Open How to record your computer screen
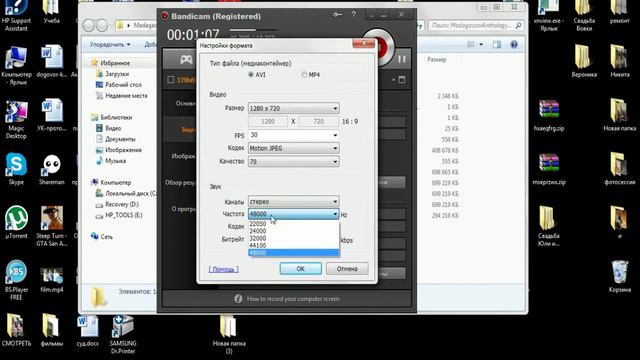The height and width of the screenshot is (360, 640). coord(293,299)
